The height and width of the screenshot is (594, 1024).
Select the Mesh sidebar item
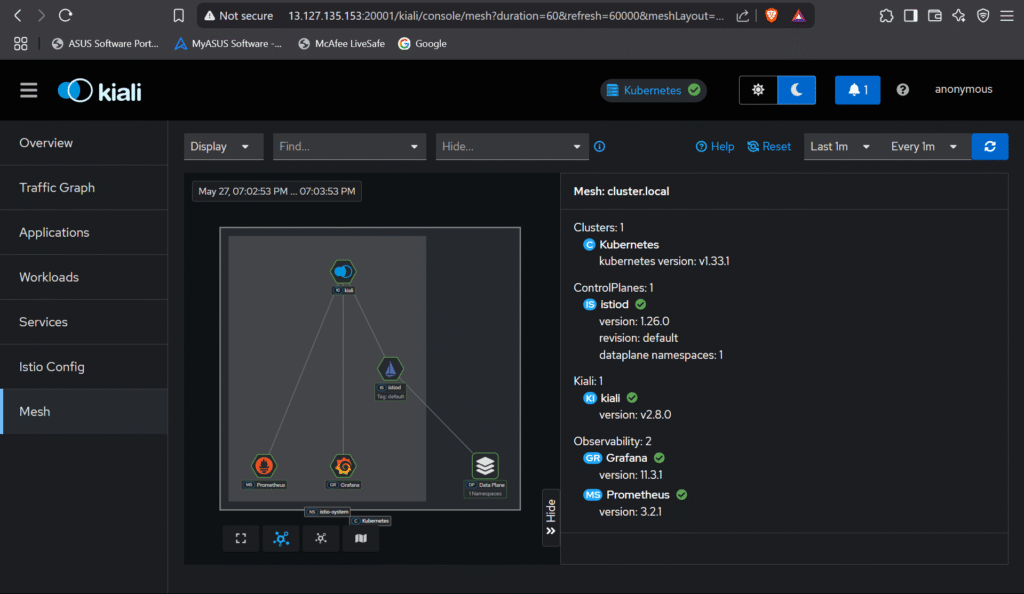coord(84,412)
